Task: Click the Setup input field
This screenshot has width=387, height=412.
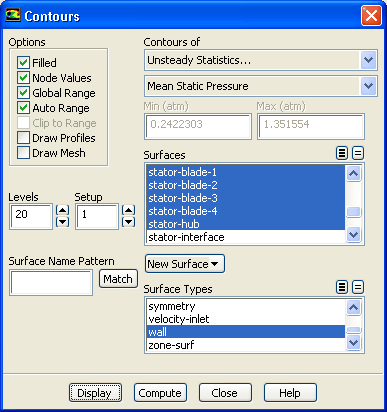Action: click(97, 216)
